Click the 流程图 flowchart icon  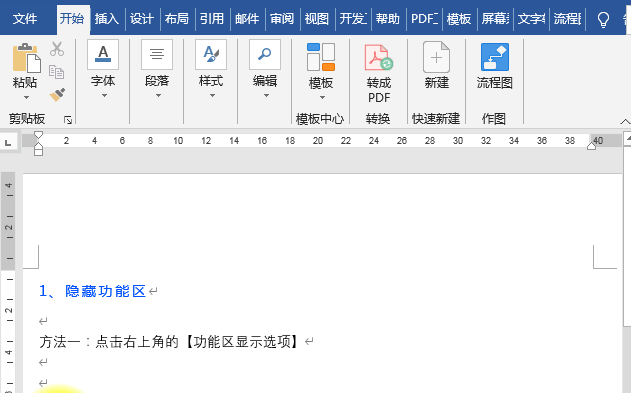[x=495, y=57]
